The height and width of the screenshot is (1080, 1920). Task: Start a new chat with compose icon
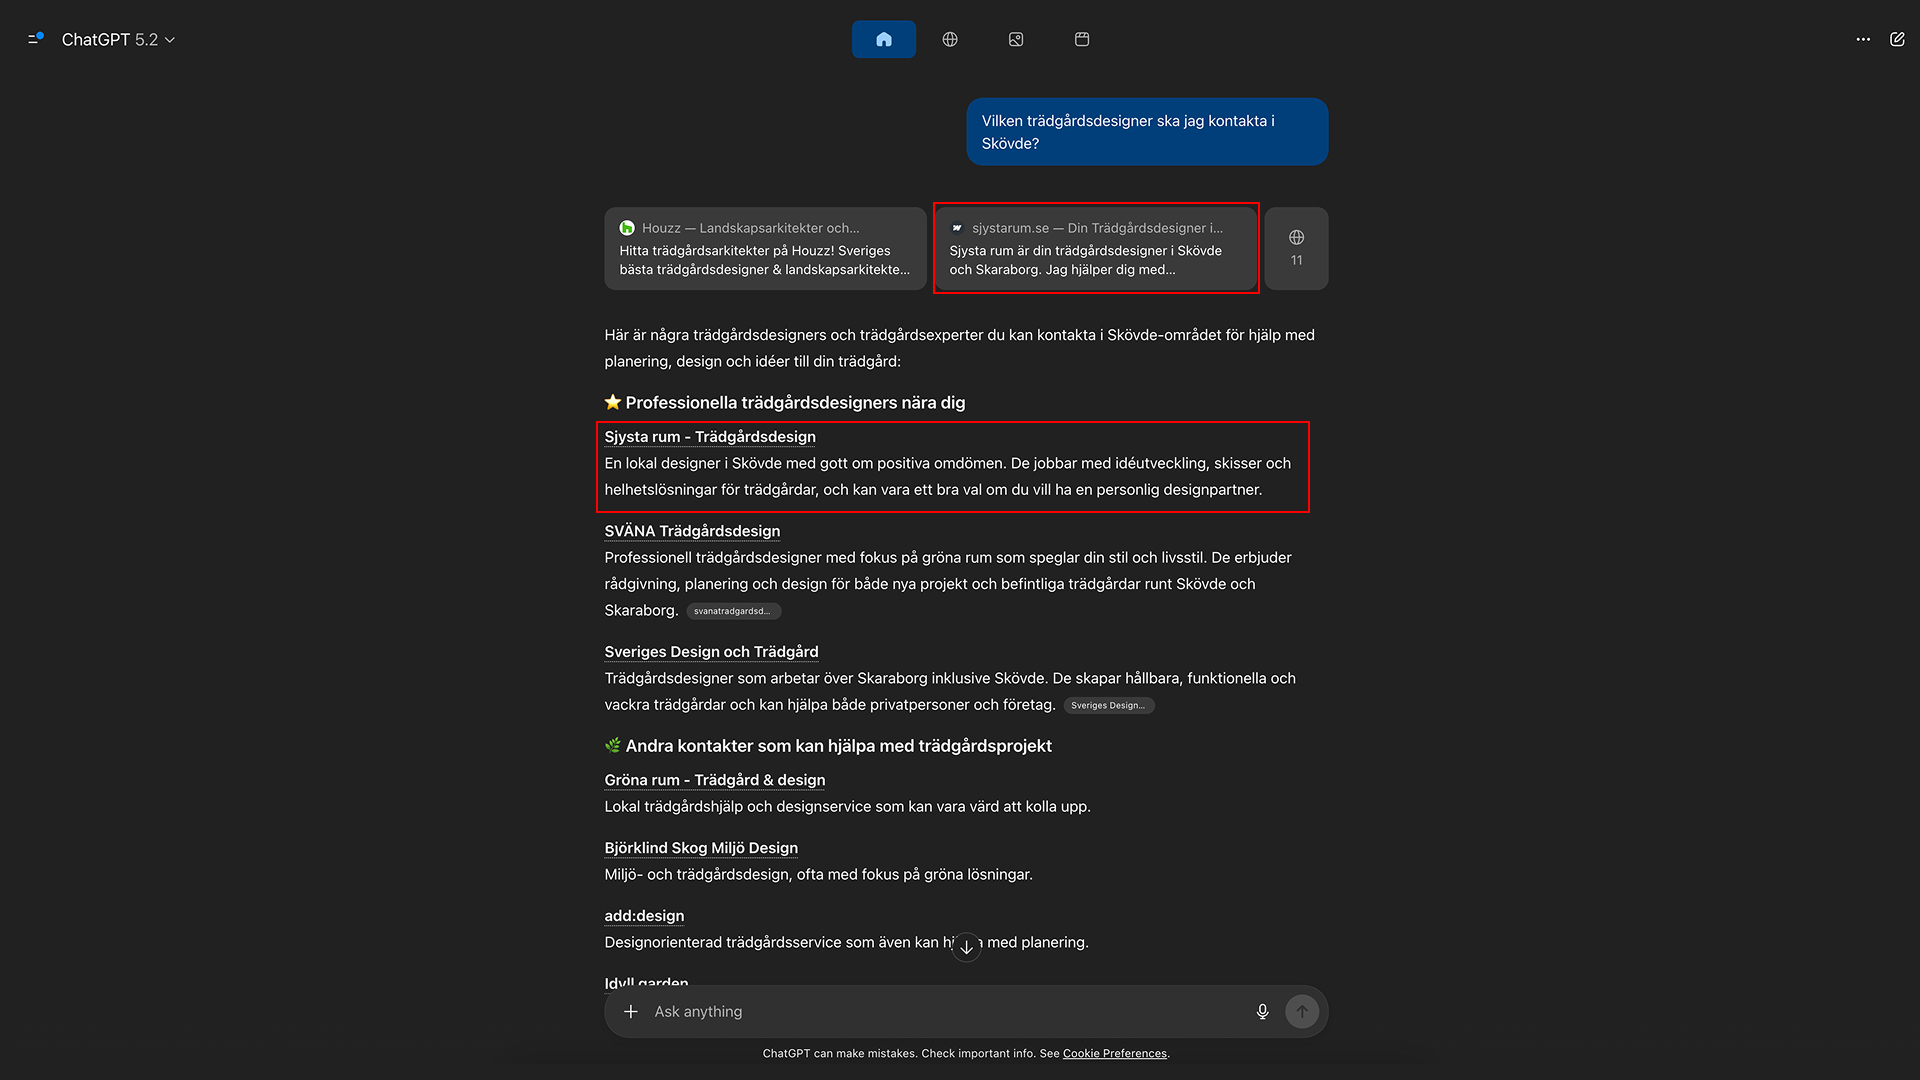point(1897,39)
